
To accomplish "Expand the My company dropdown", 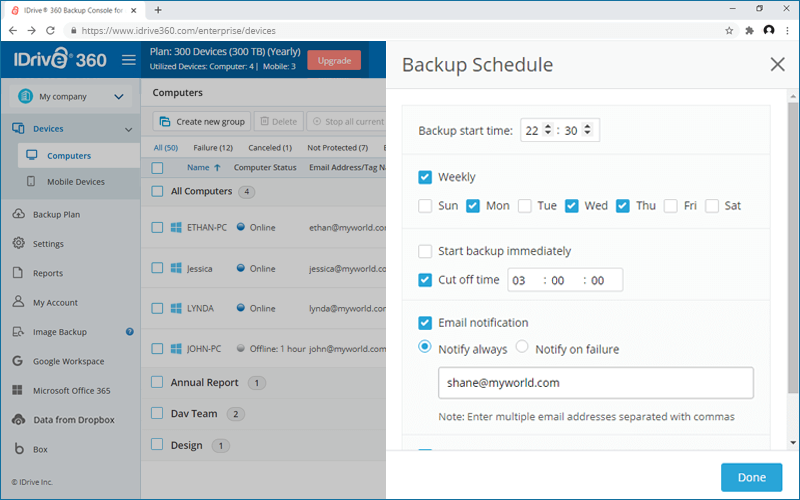I will pos(118,96).
